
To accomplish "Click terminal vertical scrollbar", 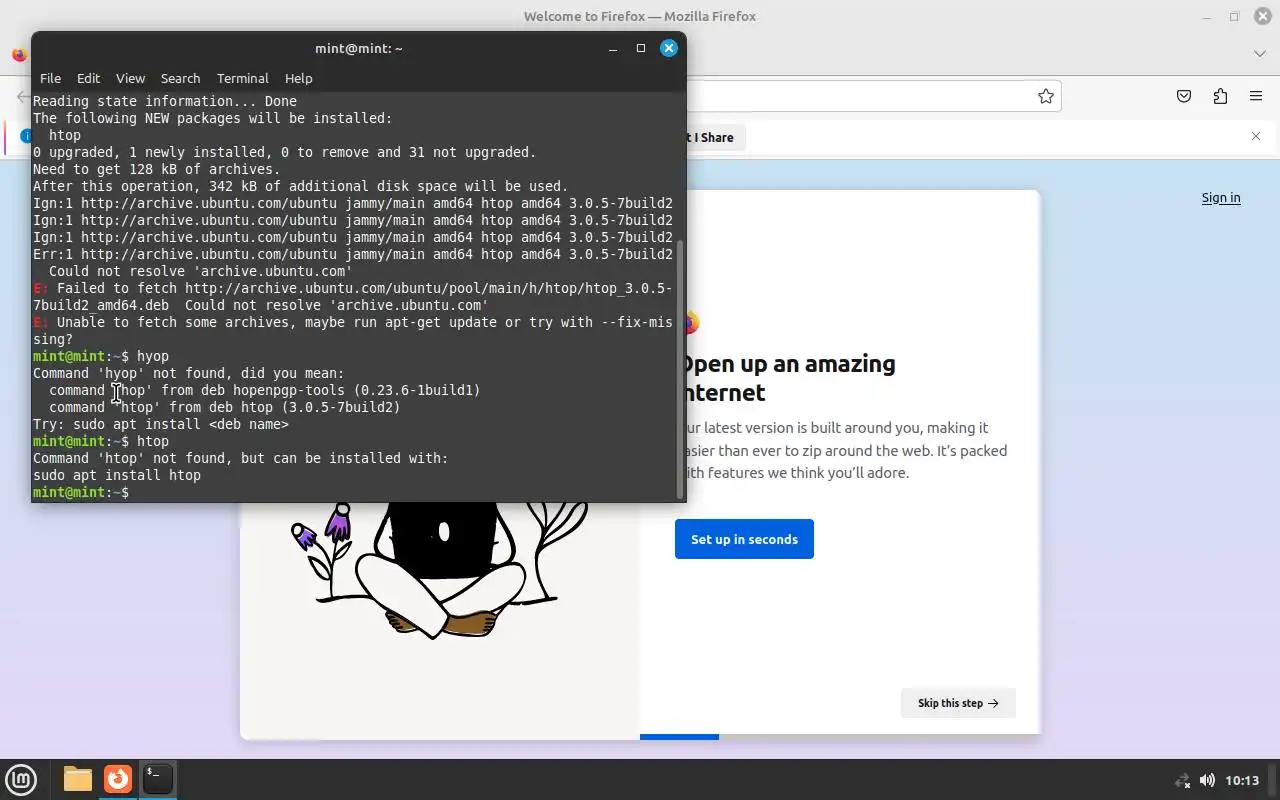I will point(682,368).
